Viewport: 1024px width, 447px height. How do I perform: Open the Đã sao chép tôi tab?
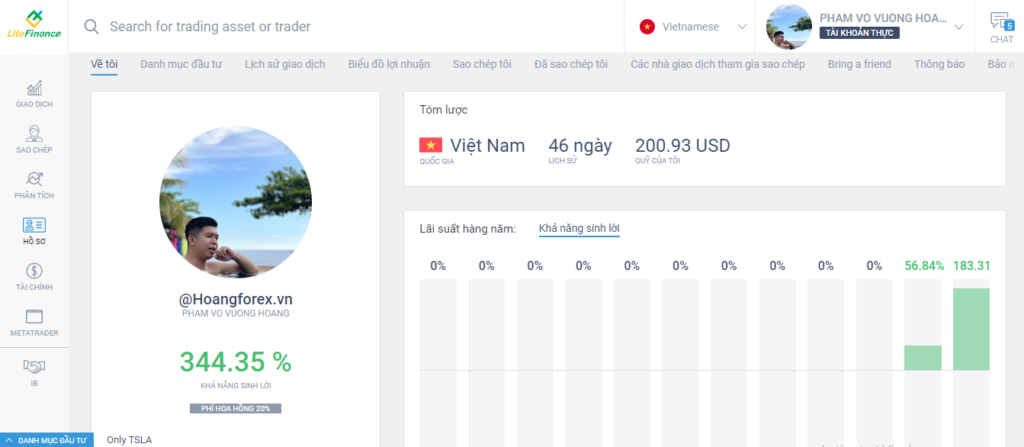tap(571, 64)
